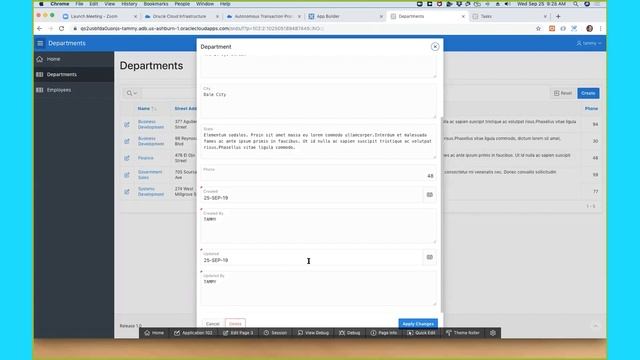The width and height of the screenshot is (640, 360).
Task: Click Home icon in sidebar
Action: tap(40, 59)
